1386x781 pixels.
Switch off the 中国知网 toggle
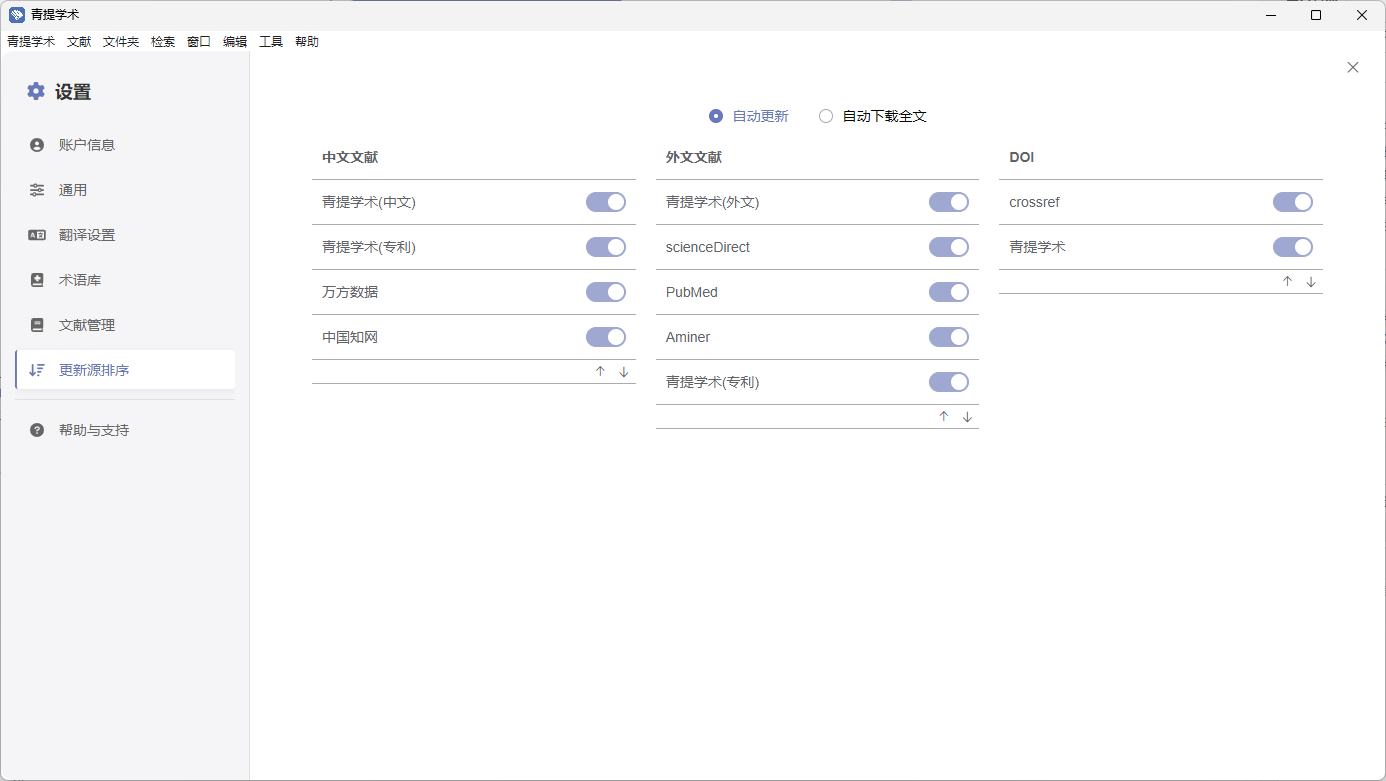606,337
